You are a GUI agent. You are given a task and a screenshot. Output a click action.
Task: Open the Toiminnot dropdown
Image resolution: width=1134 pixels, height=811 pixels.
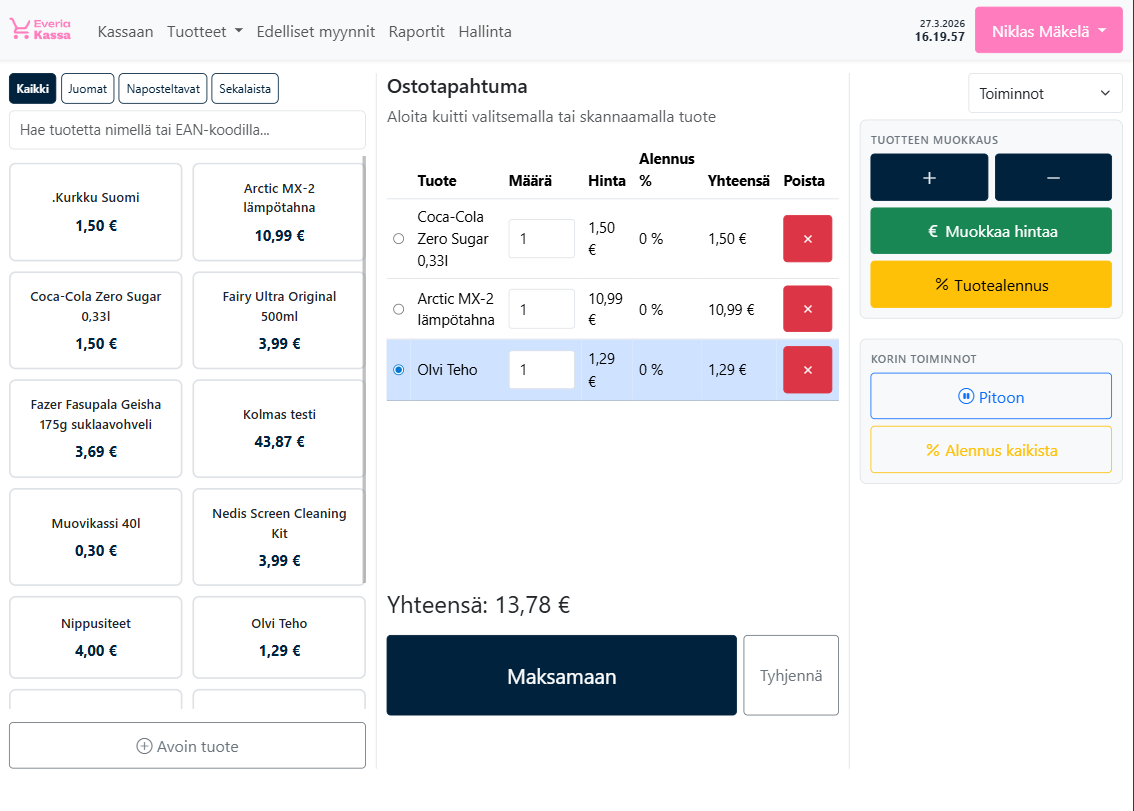point(1044,93)
